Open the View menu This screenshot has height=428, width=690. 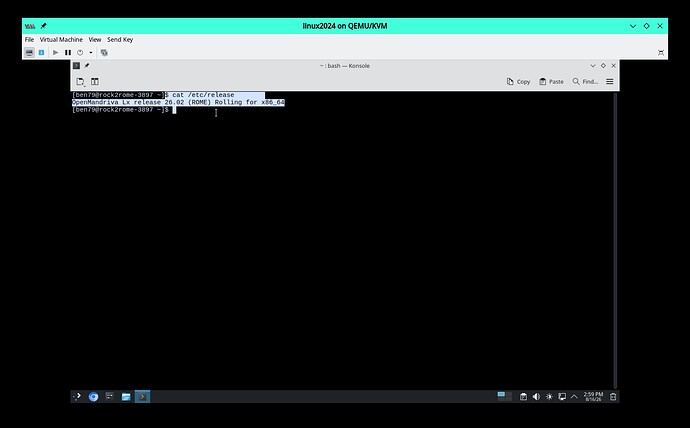(95, 40)
